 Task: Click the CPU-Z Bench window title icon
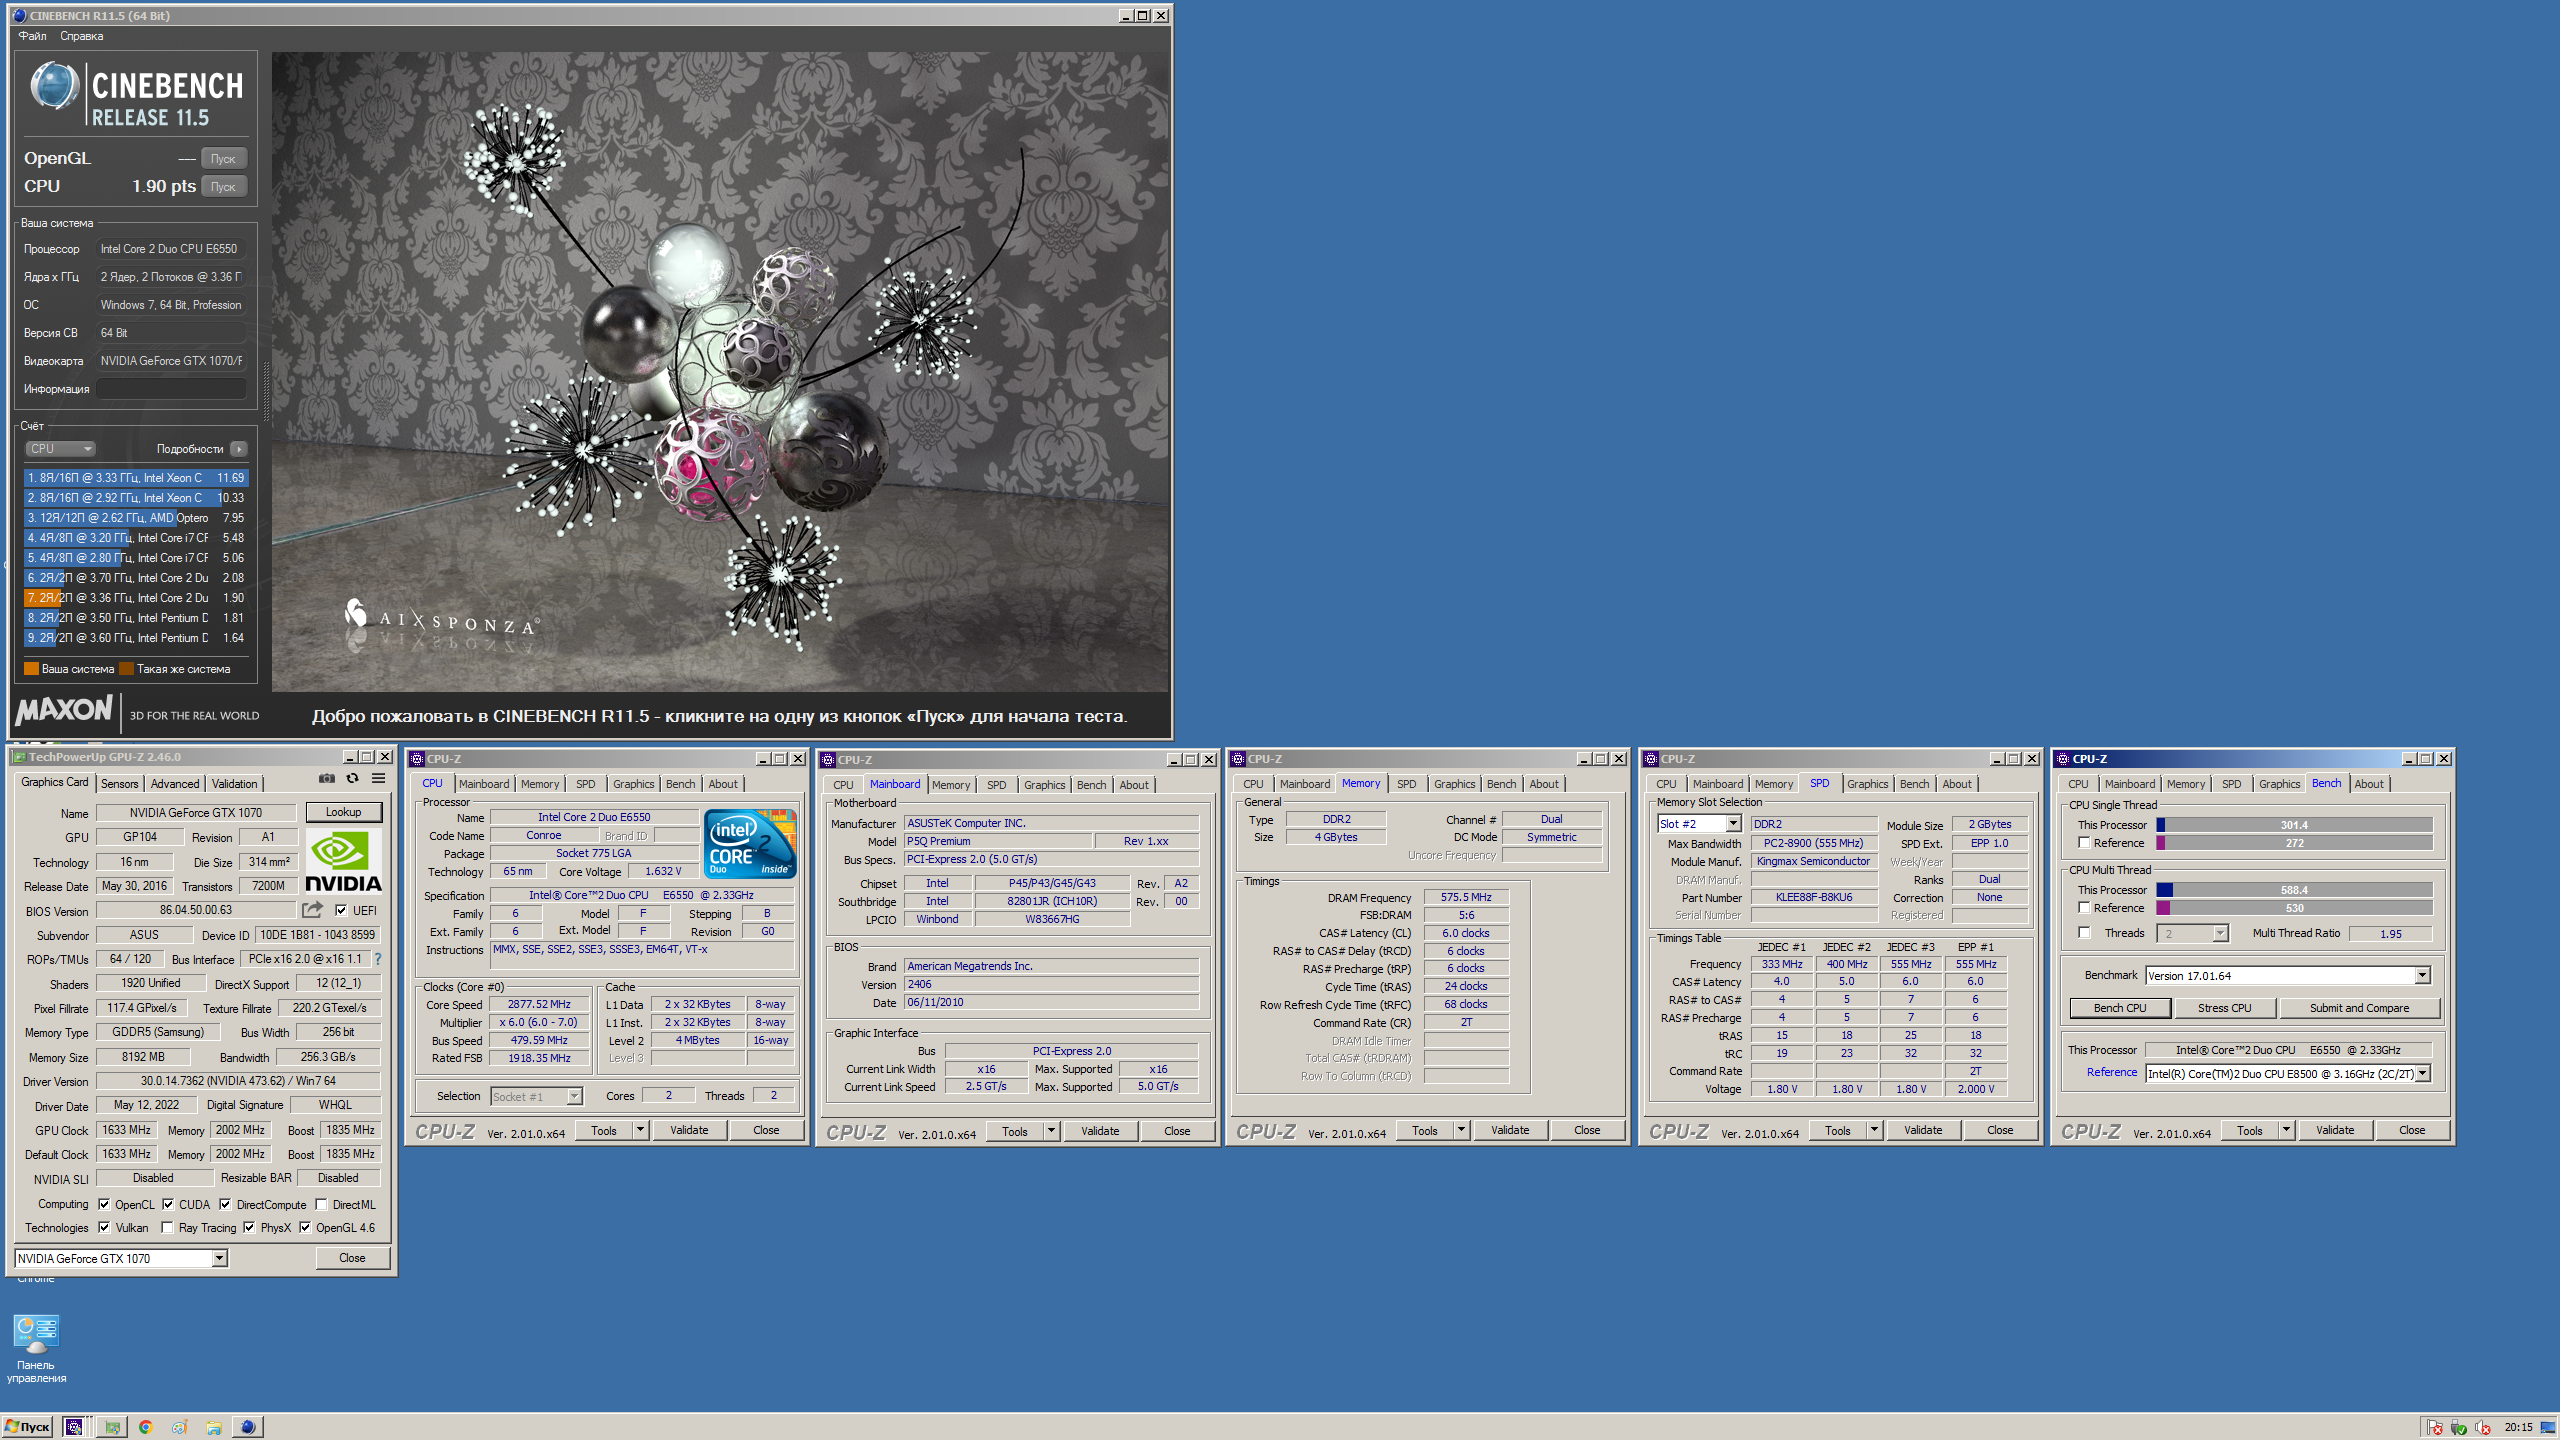pyautogui.click(x=2062, y=759)
